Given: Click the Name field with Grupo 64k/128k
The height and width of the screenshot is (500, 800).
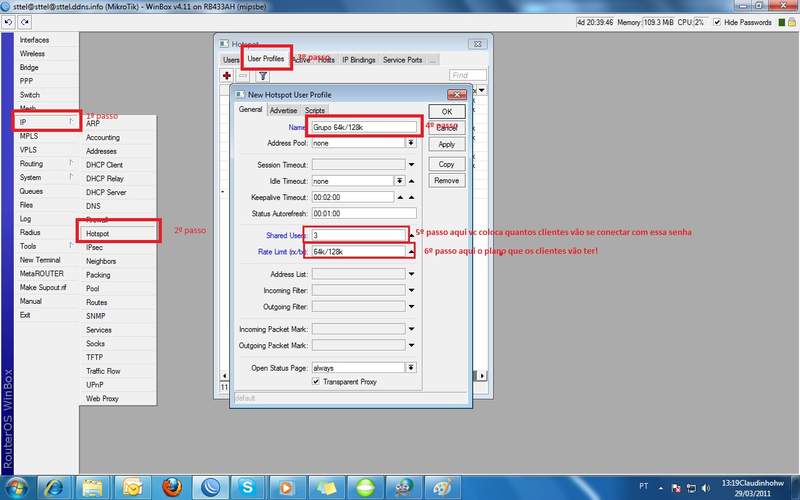Looking at the screenshot, I should click(x=364, y=127).
